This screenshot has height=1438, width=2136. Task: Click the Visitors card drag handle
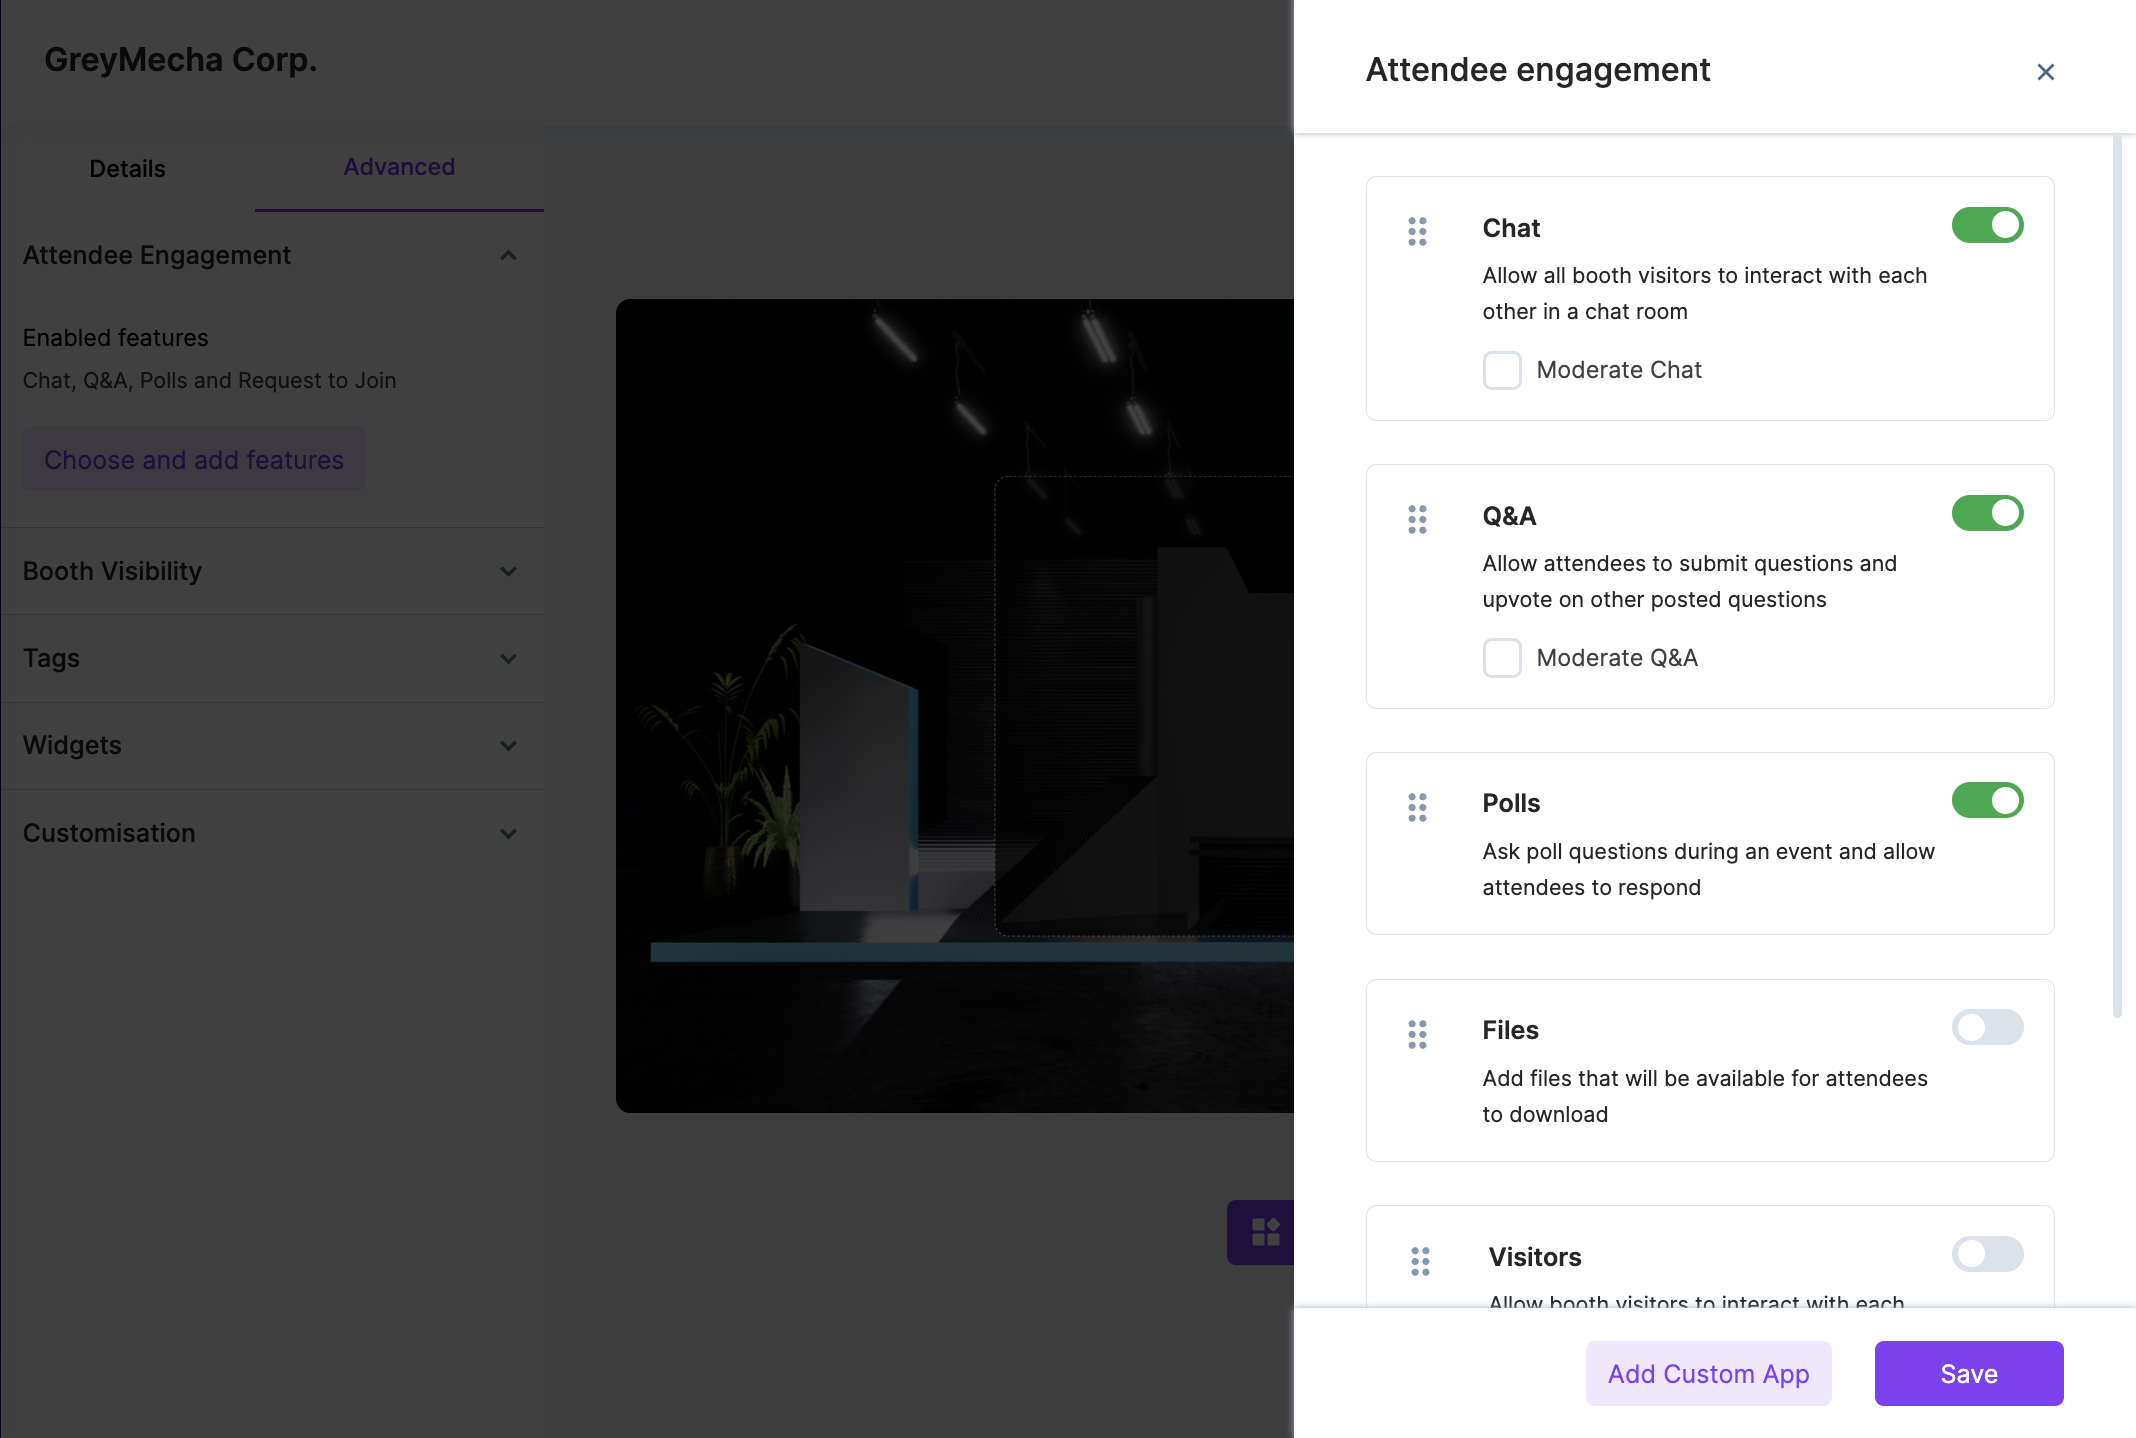(x=1417, y=1261)
